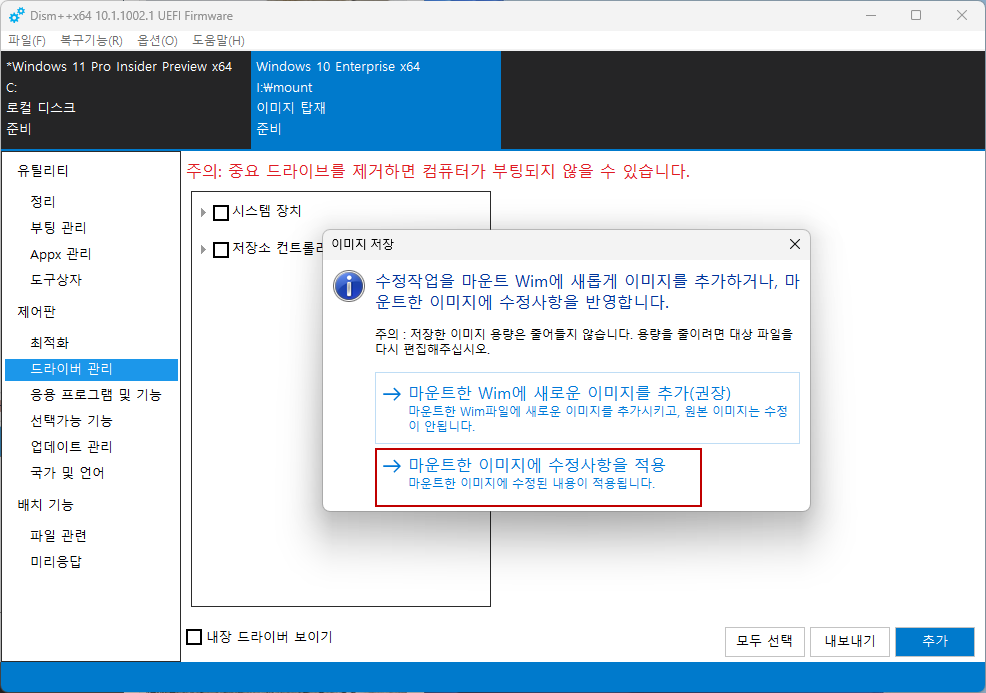Open 업데이트 관리 in the sidebar
The image size is (986, 693).
point(71,447)
